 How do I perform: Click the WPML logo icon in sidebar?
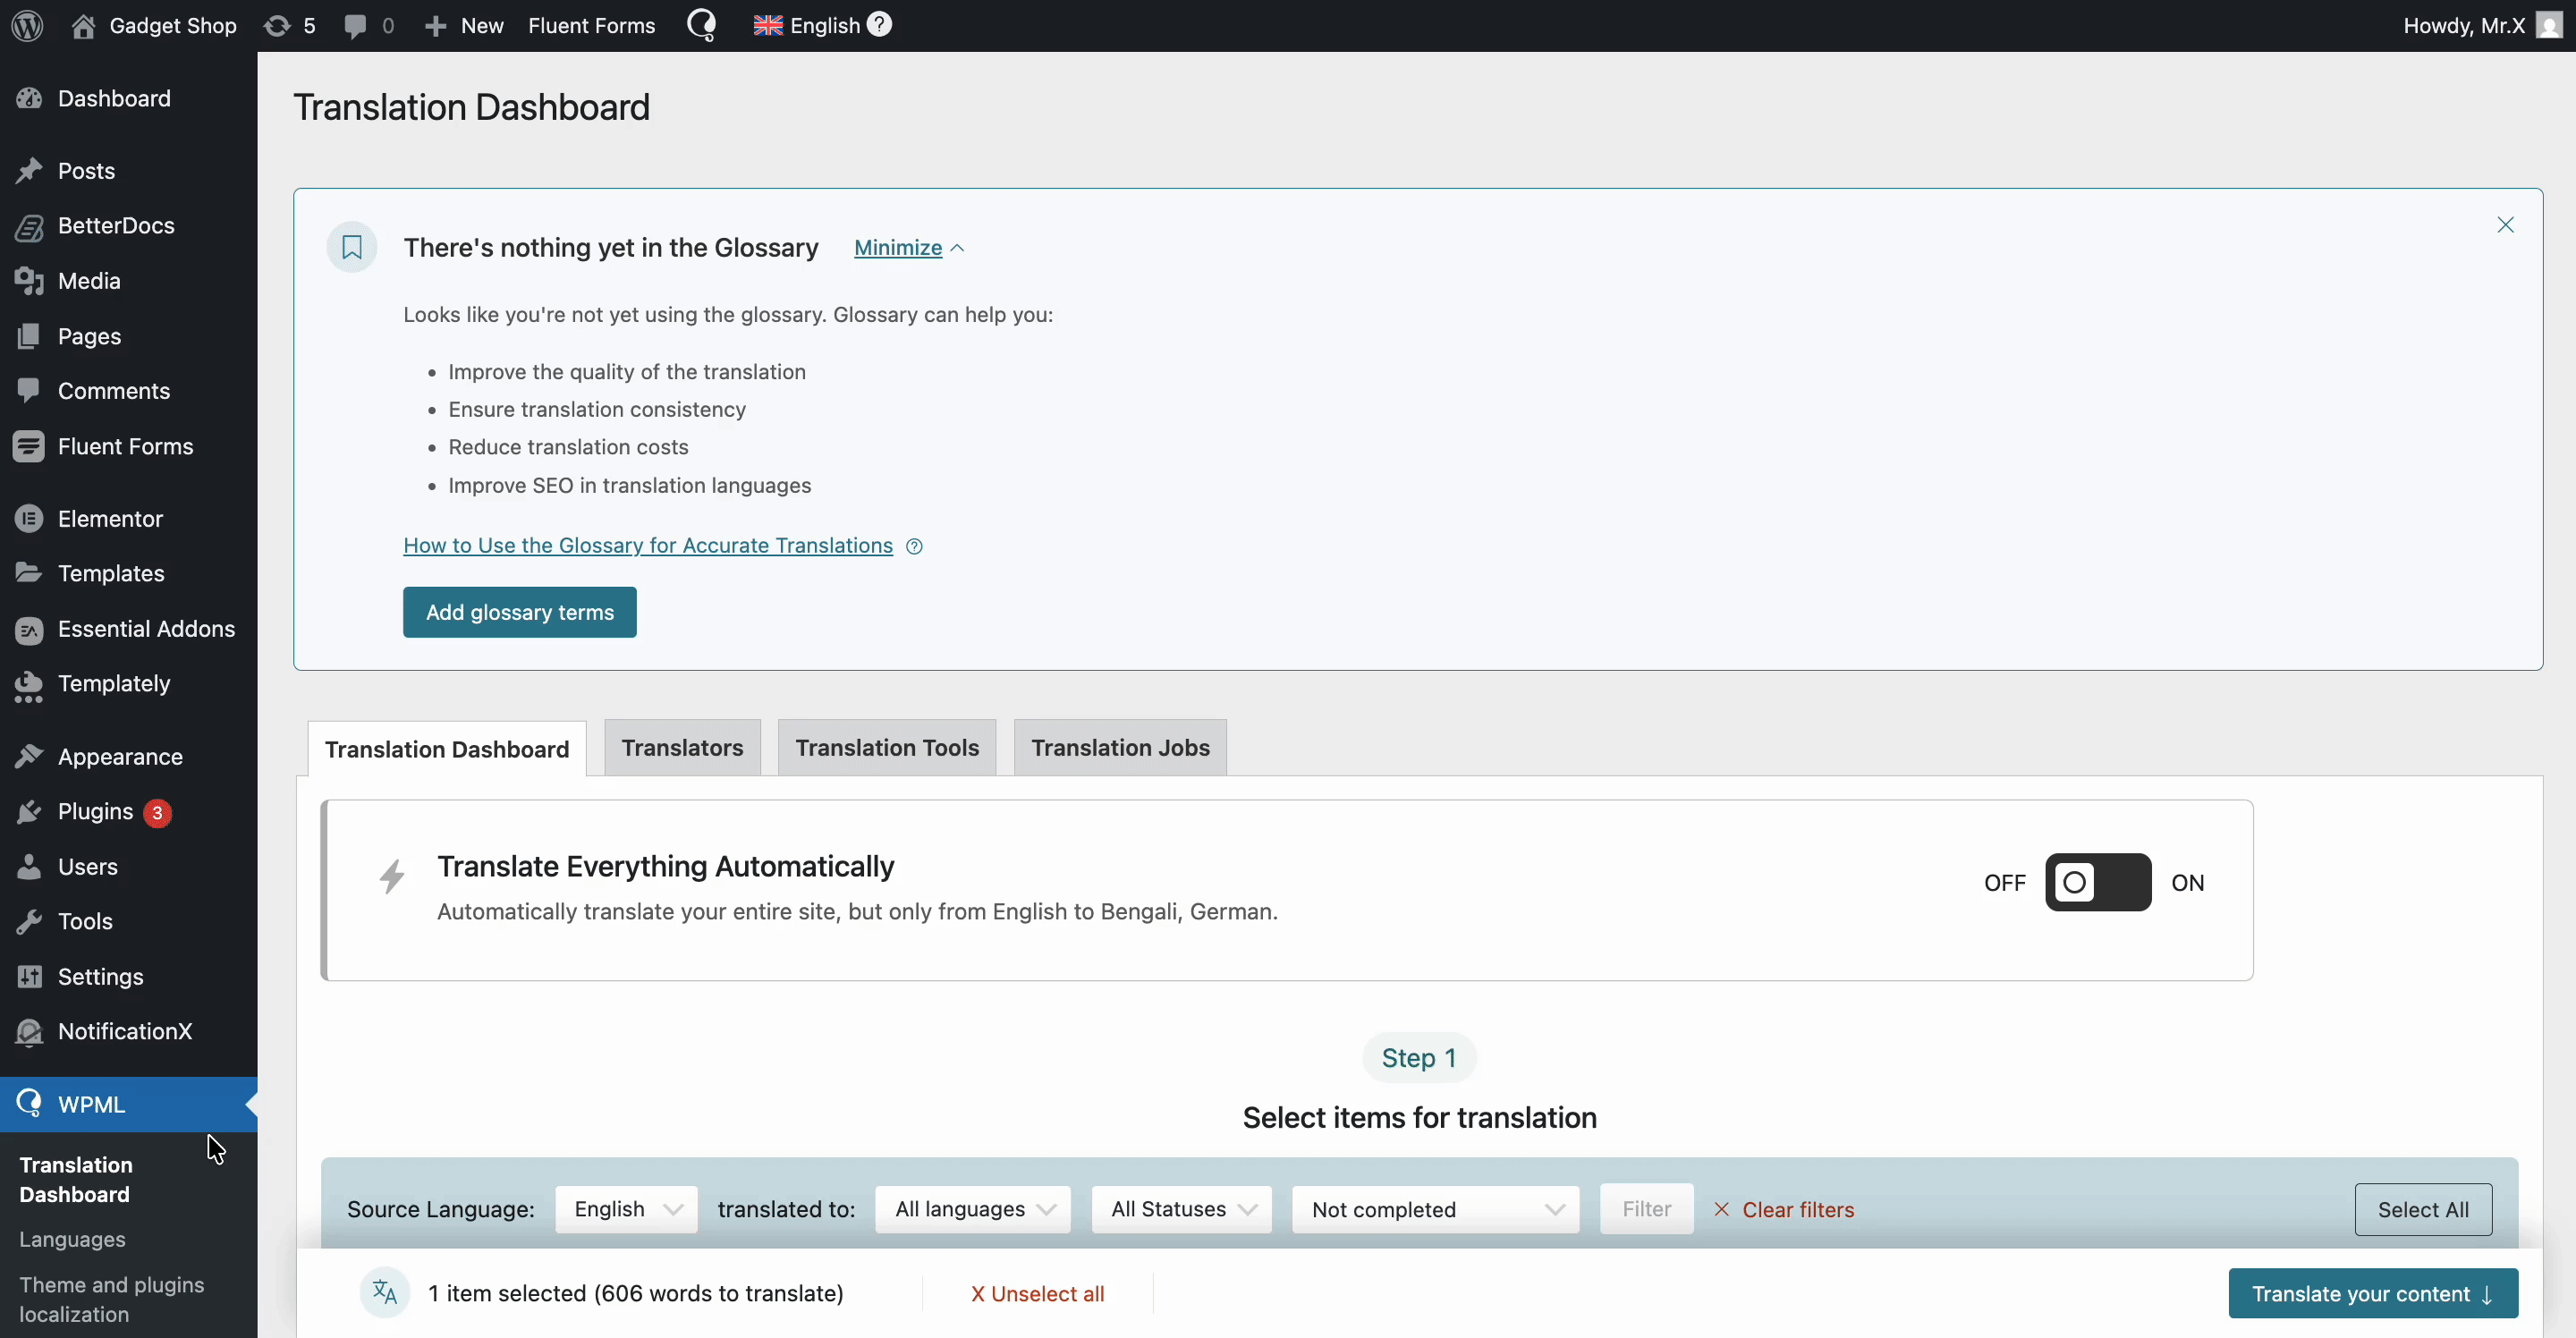[x=30, y=1104]
